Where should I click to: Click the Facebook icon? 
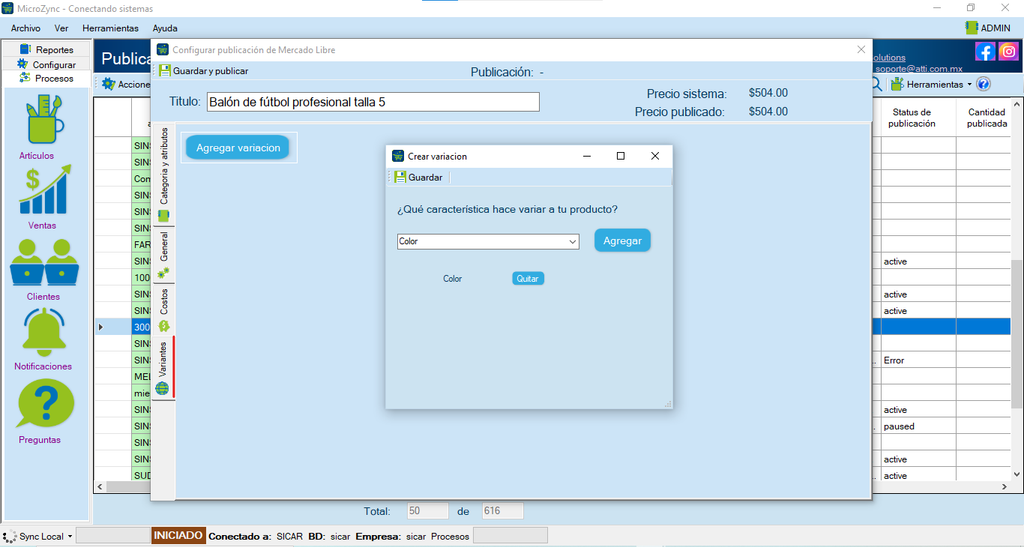coord(985,52)
